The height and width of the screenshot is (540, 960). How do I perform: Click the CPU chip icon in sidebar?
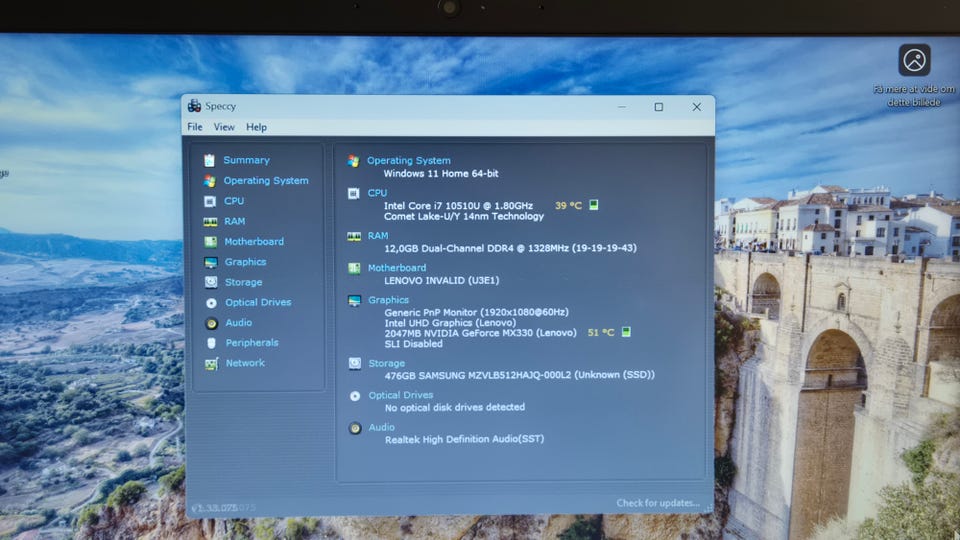(x=210, y=201)
